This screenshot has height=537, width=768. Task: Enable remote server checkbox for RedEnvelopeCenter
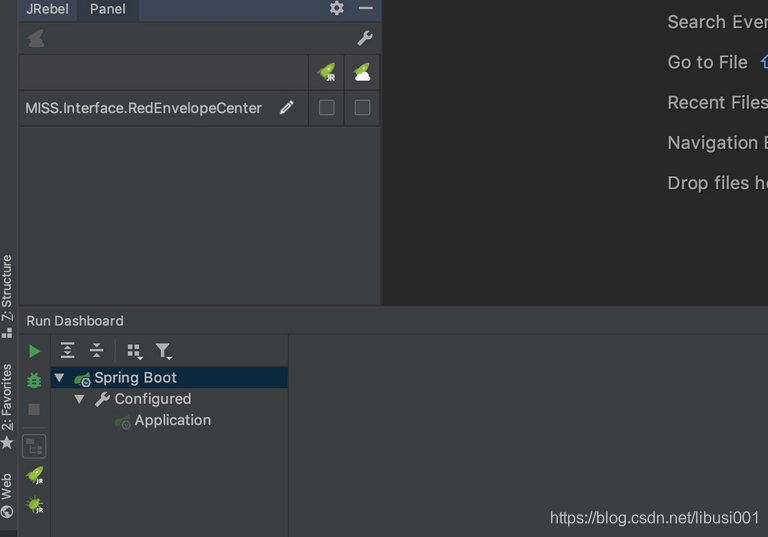[x=362, y=108]
